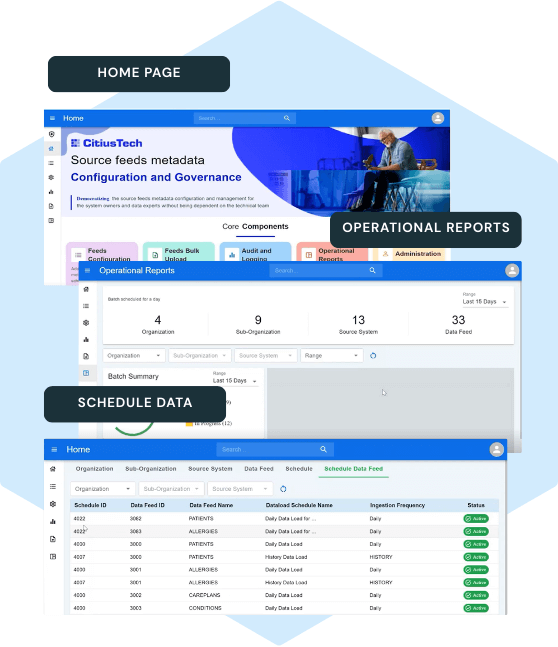Click the home icon in the Operational Reports sidebar
Image resolution: width=558 pixels, height=647 pixels.
pos(86,289)
